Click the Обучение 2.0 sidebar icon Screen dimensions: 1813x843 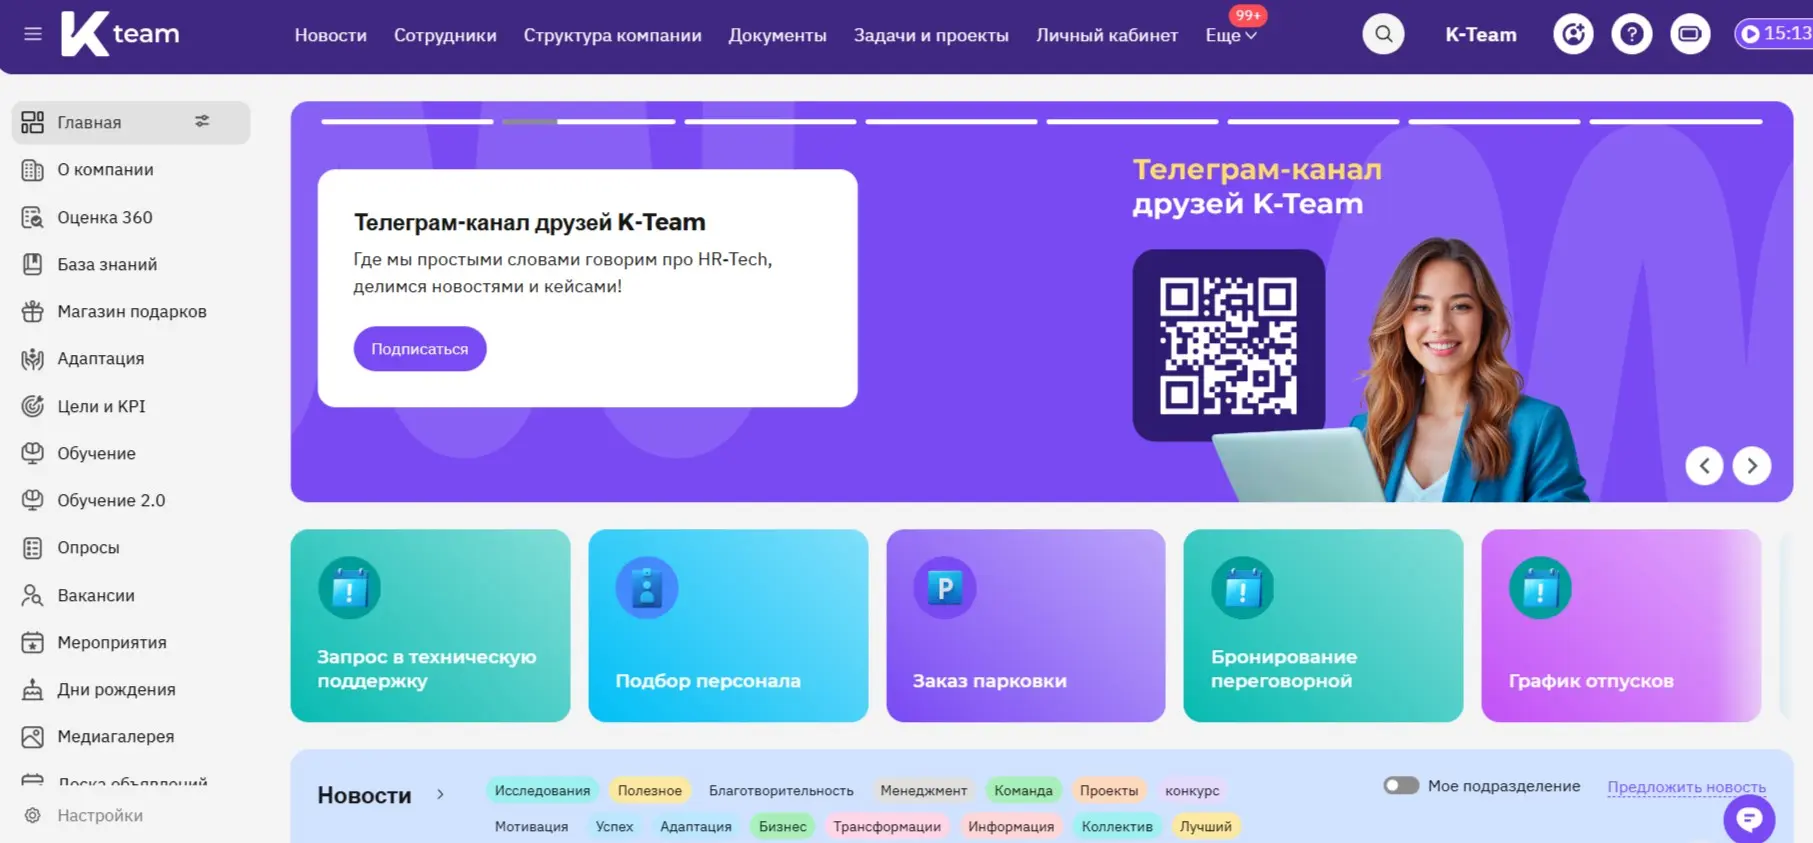[33, 500]
